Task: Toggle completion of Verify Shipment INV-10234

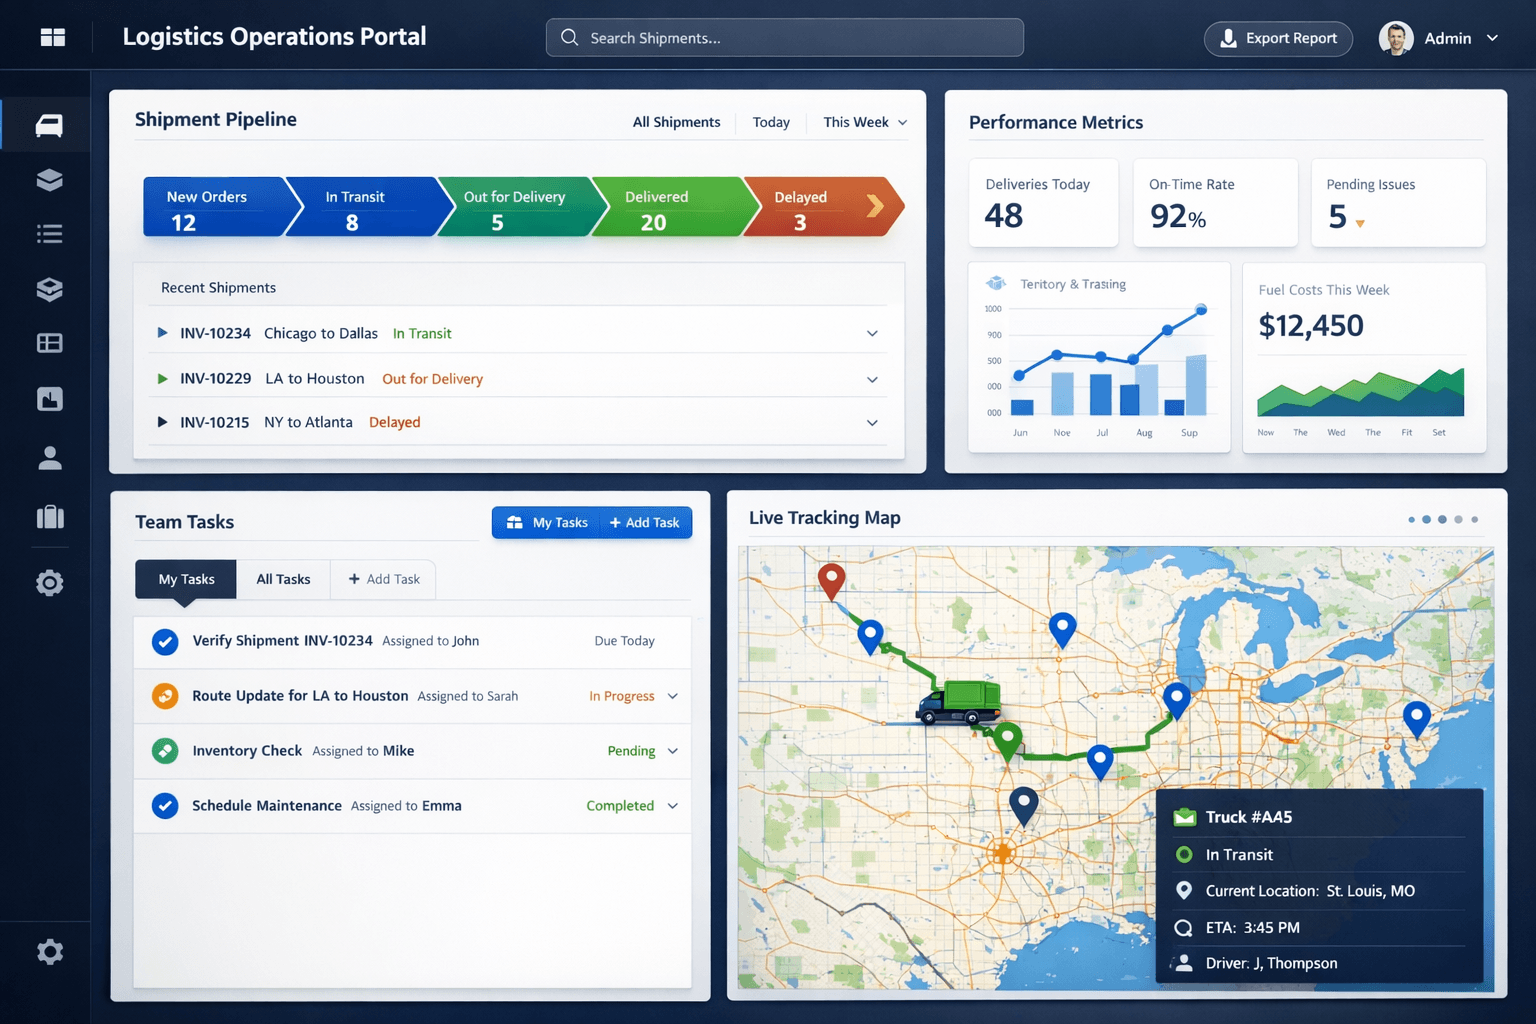Action: coord(165,641)
